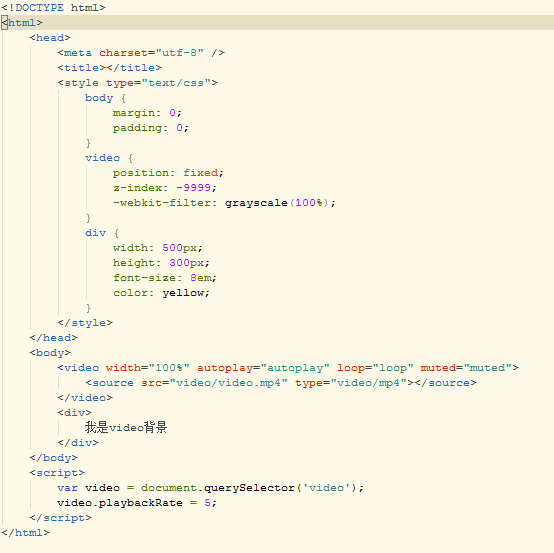This screenshot has height=553, width=554.
Task: Click the margin: 0 declaration
Action: [x=147, y=113]
